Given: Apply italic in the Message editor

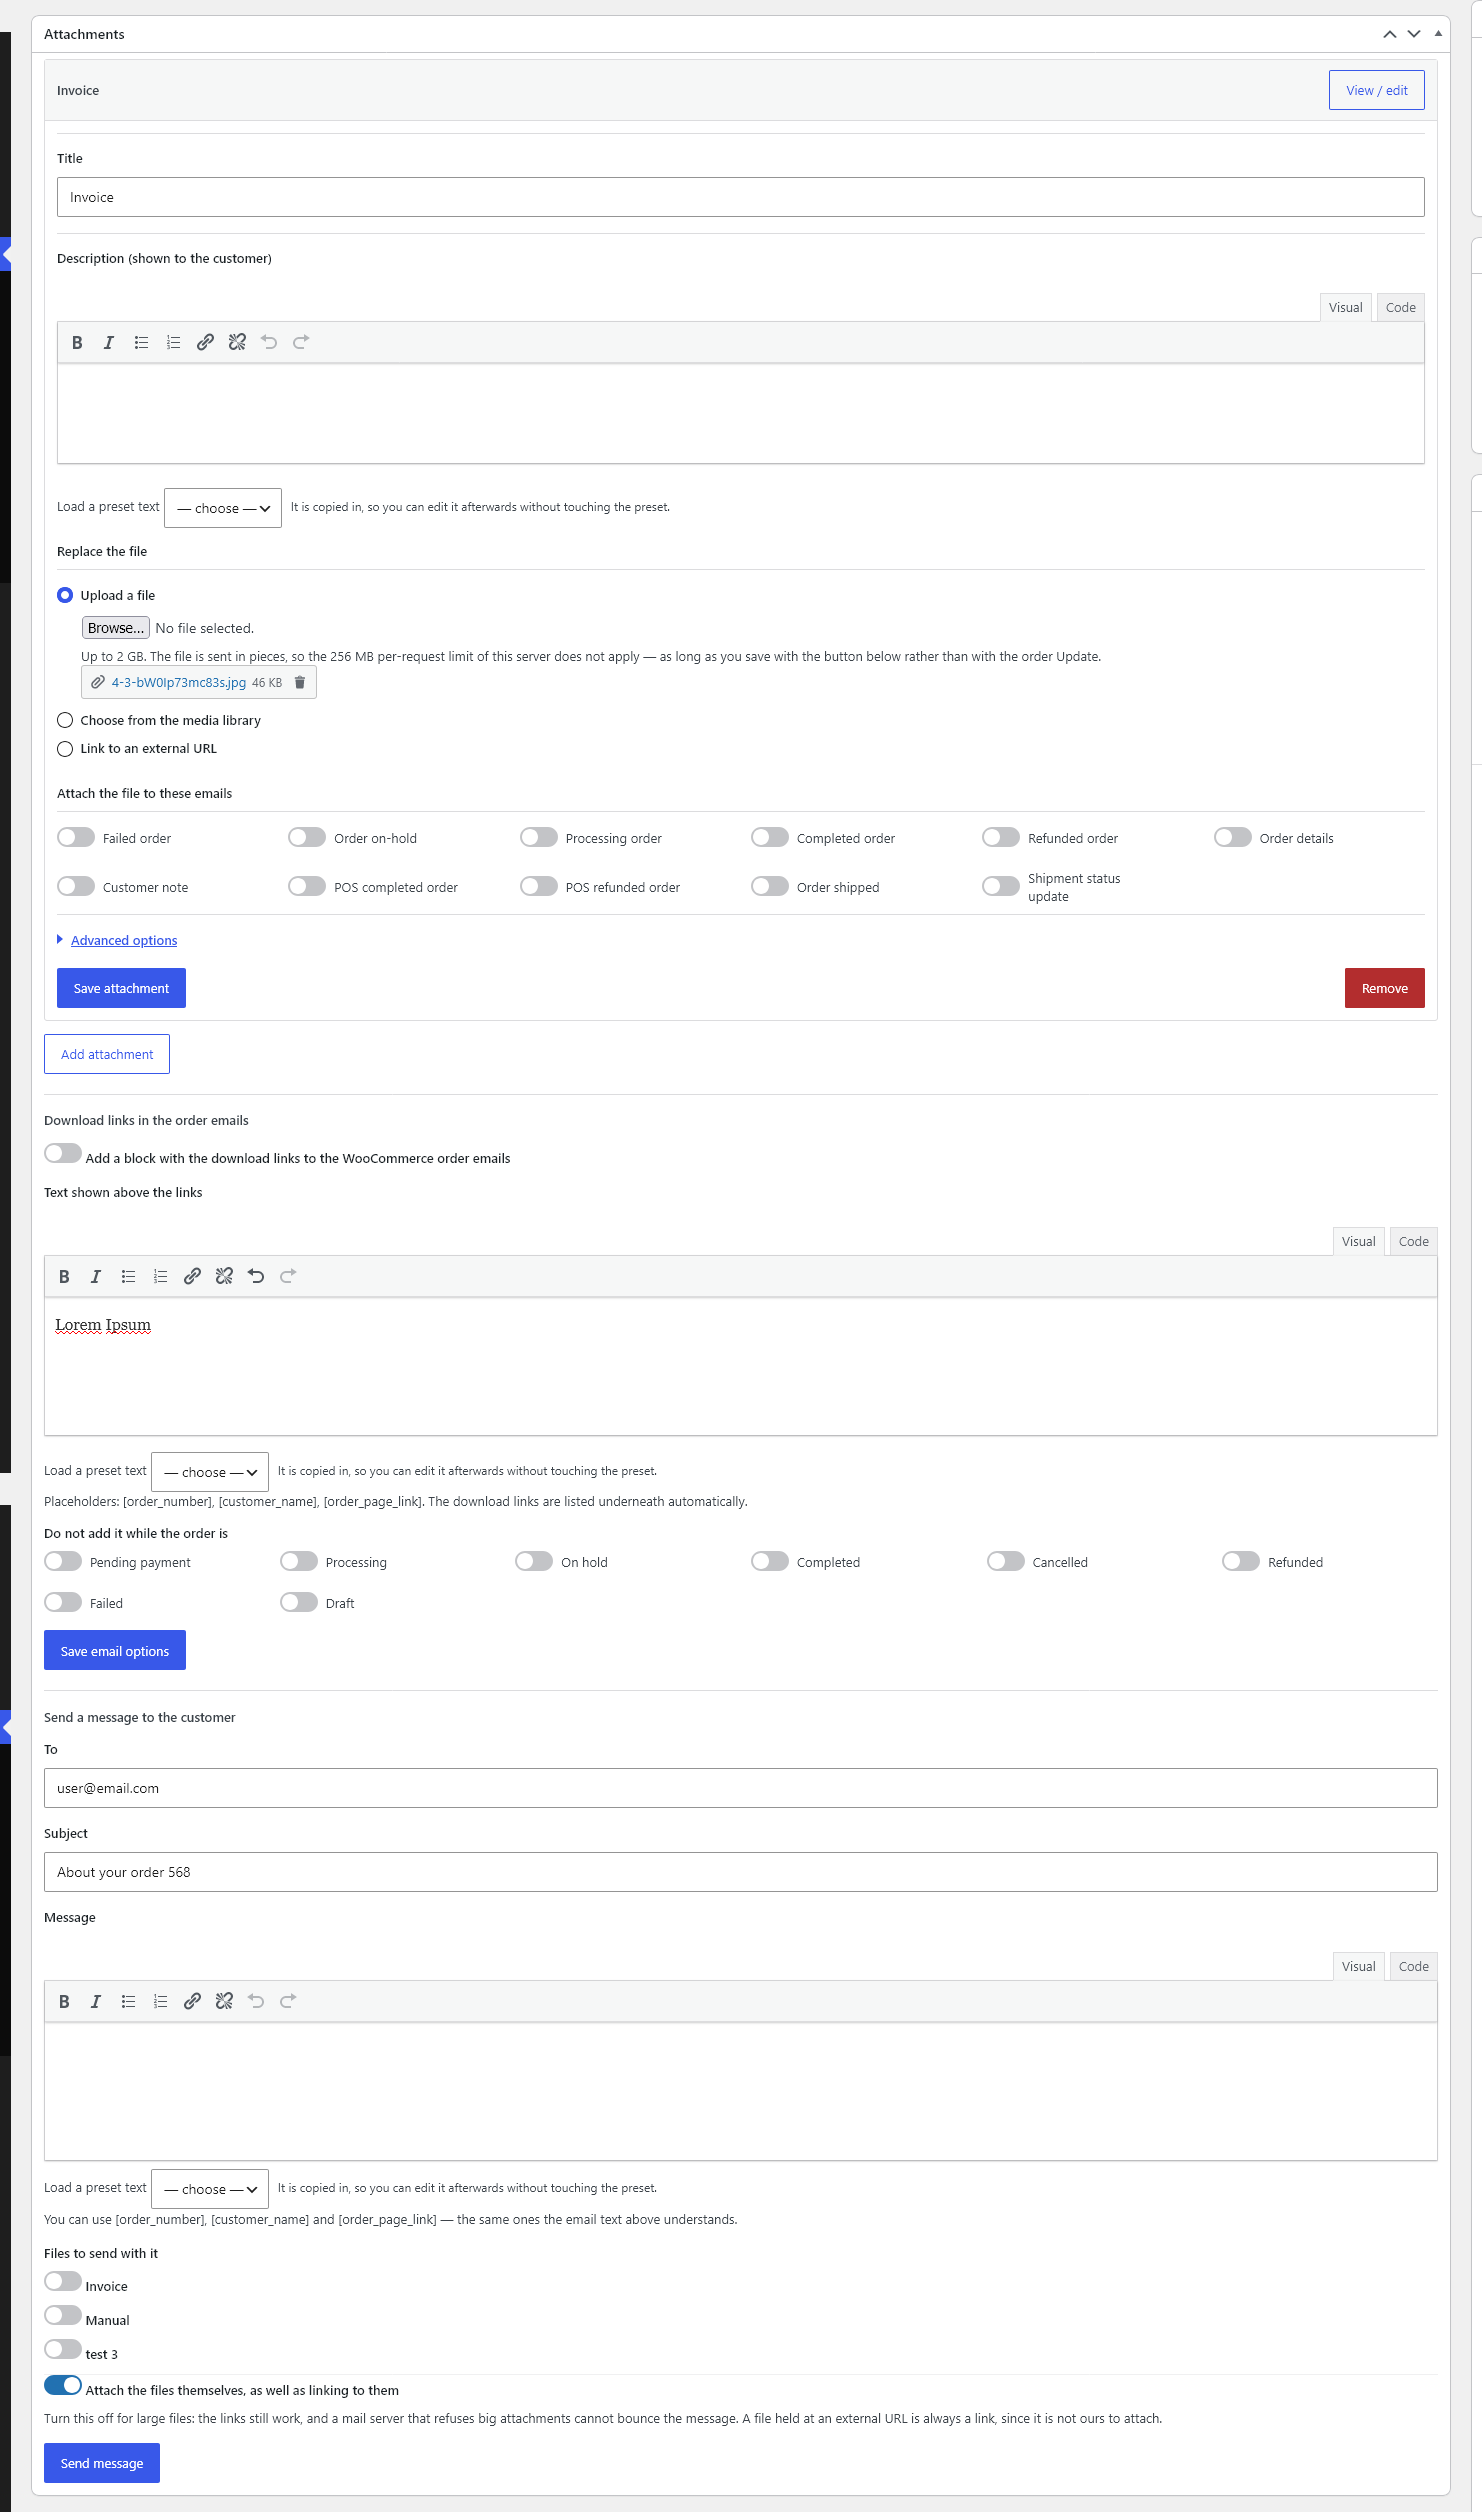Looking at the screenshot, I should pyautogui.click(x=96, y=2001).
